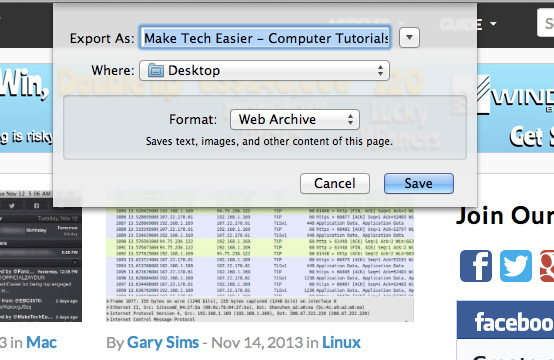Image resolution: width=554 pixels, height=360 pixels.
Task: Open the Where location dropdown showing Desktop
Action: pyautogui.click(x=265, y=70)
